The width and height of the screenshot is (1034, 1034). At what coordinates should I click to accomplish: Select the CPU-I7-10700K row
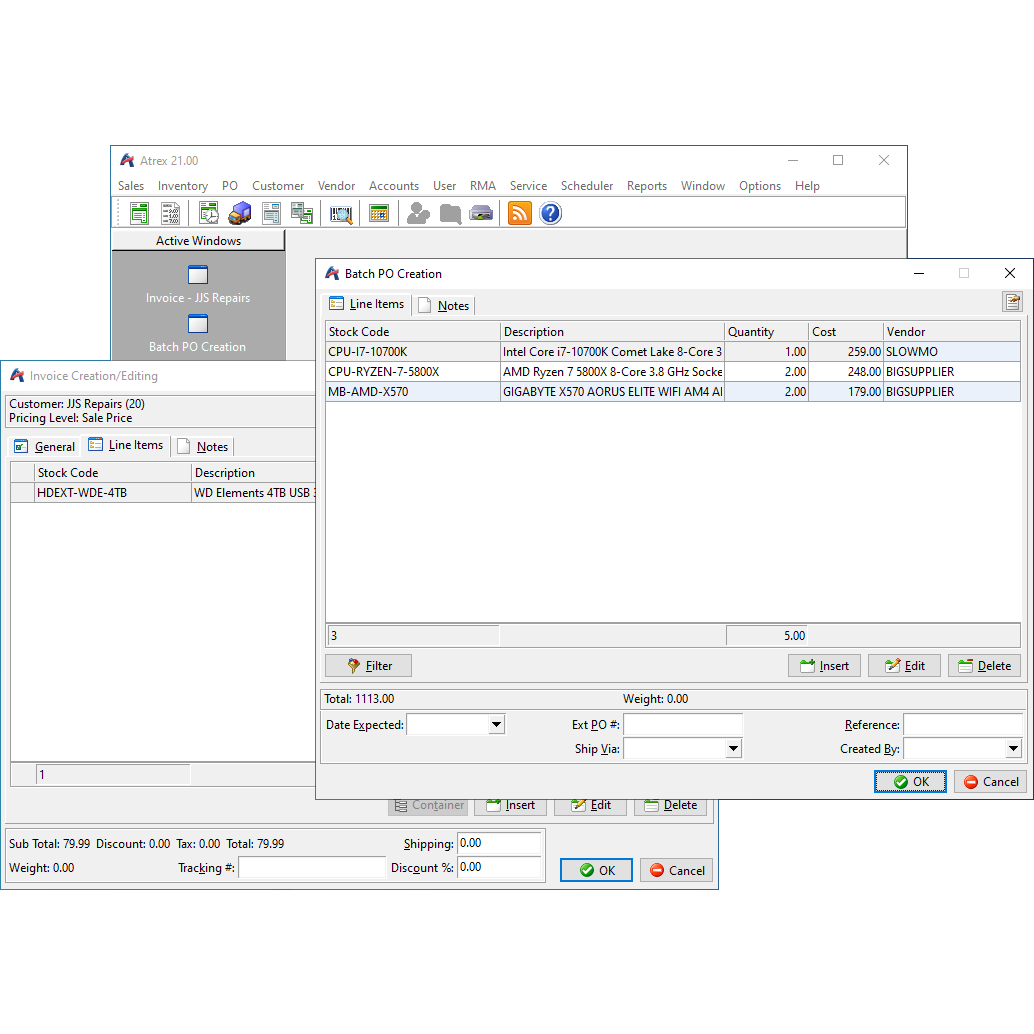click(673, 352)
